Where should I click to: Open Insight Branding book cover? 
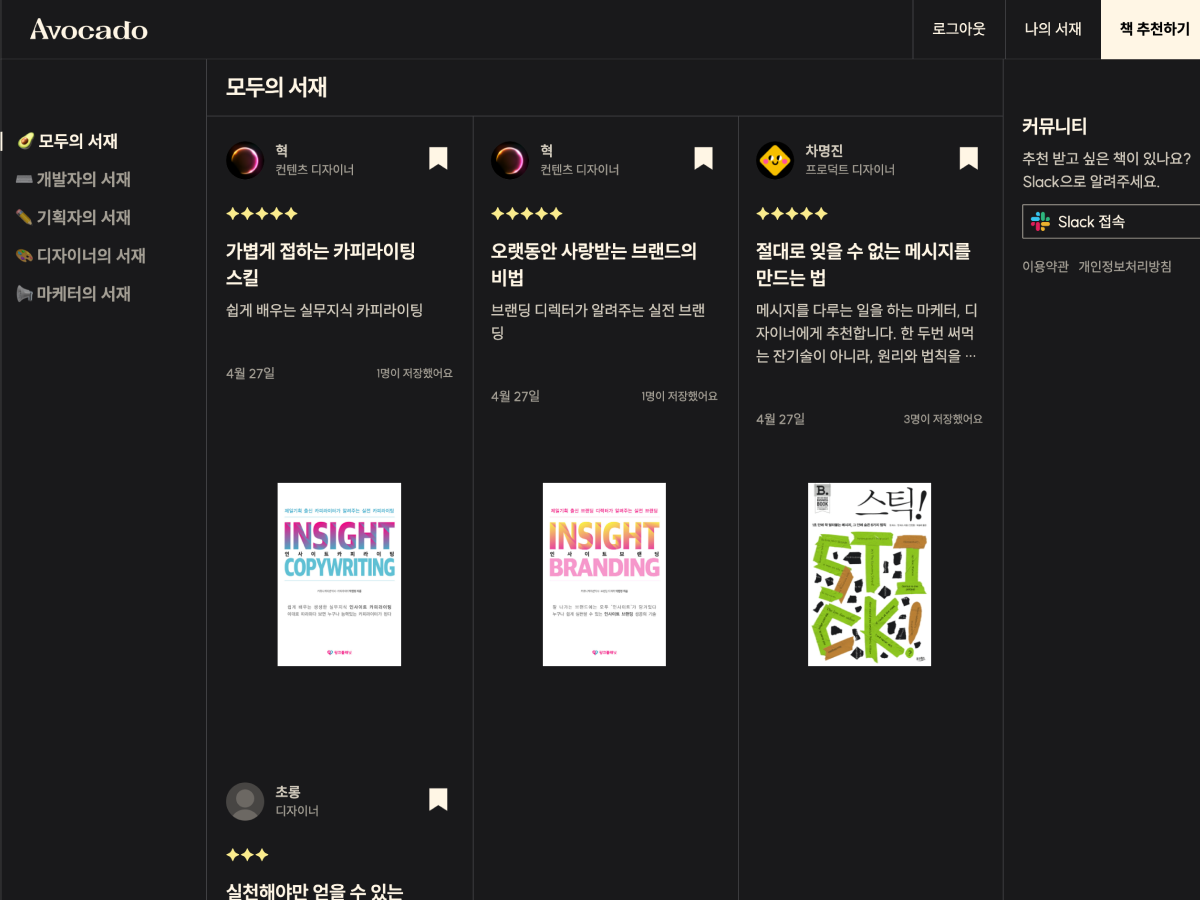pyautogui.click(x=604, y=574)
